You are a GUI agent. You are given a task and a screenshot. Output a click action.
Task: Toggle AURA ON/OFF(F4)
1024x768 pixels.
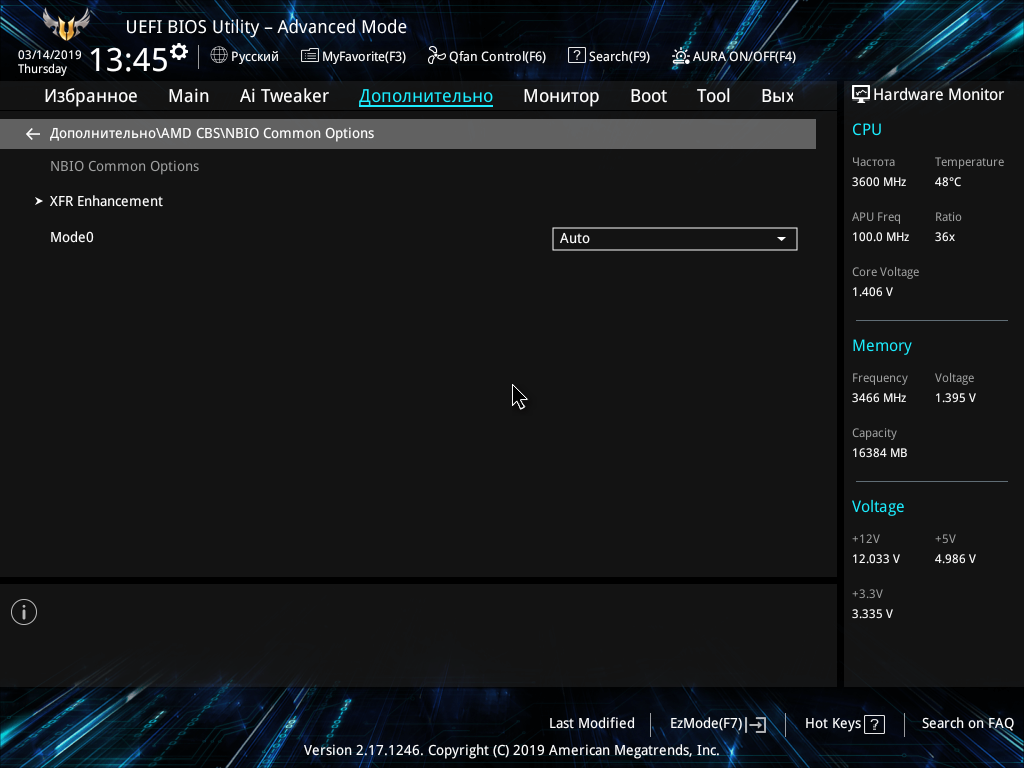click(734, 56)
